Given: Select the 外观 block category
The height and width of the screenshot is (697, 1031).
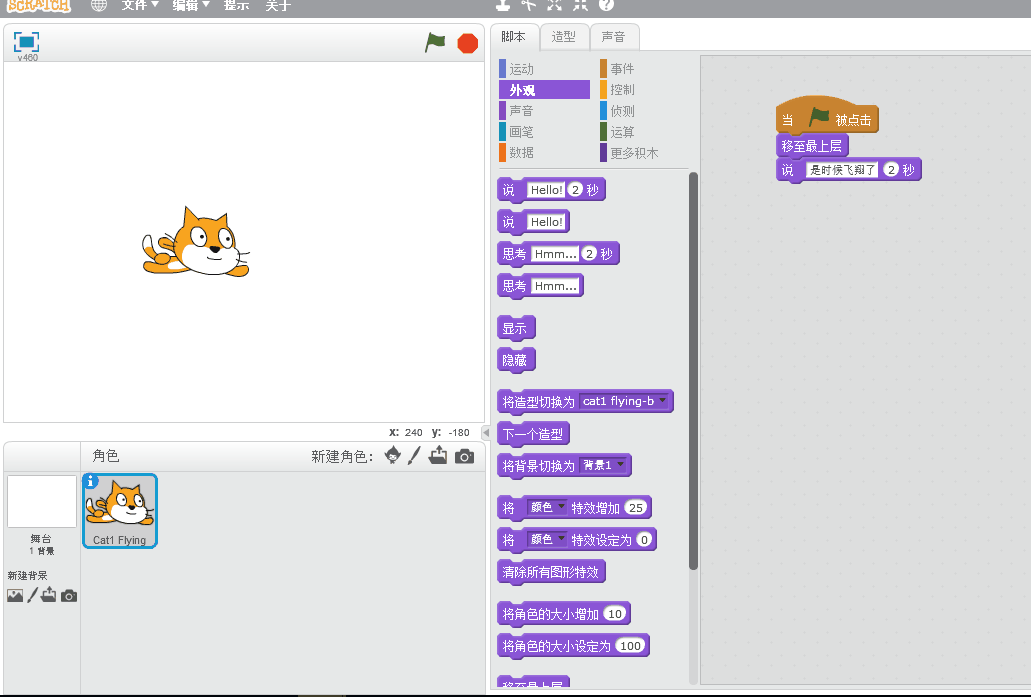Looking at the screenshot, I should (544, 90).
